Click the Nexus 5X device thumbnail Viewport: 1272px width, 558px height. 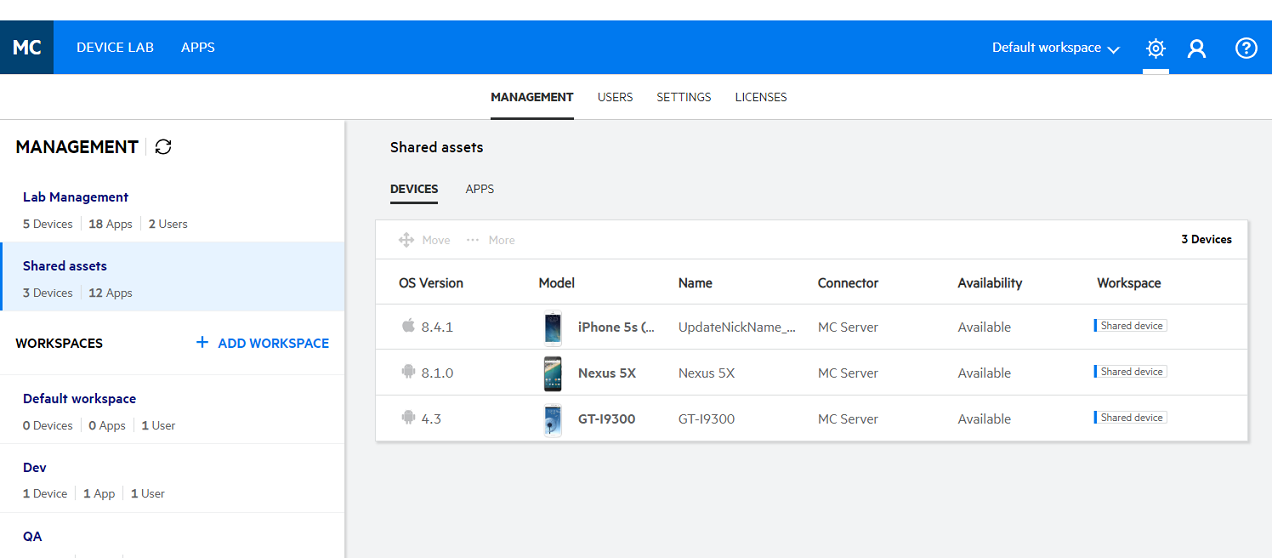pos(553,373)
